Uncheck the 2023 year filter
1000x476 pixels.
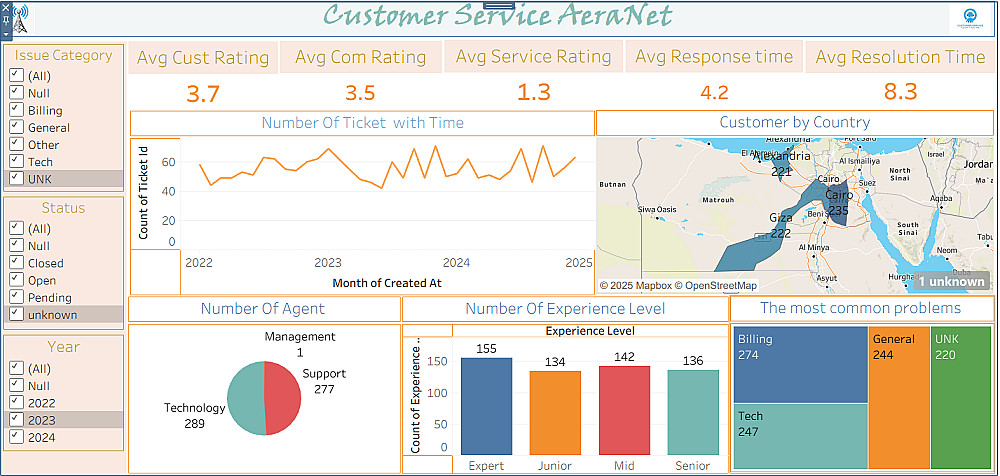[16, 420]
